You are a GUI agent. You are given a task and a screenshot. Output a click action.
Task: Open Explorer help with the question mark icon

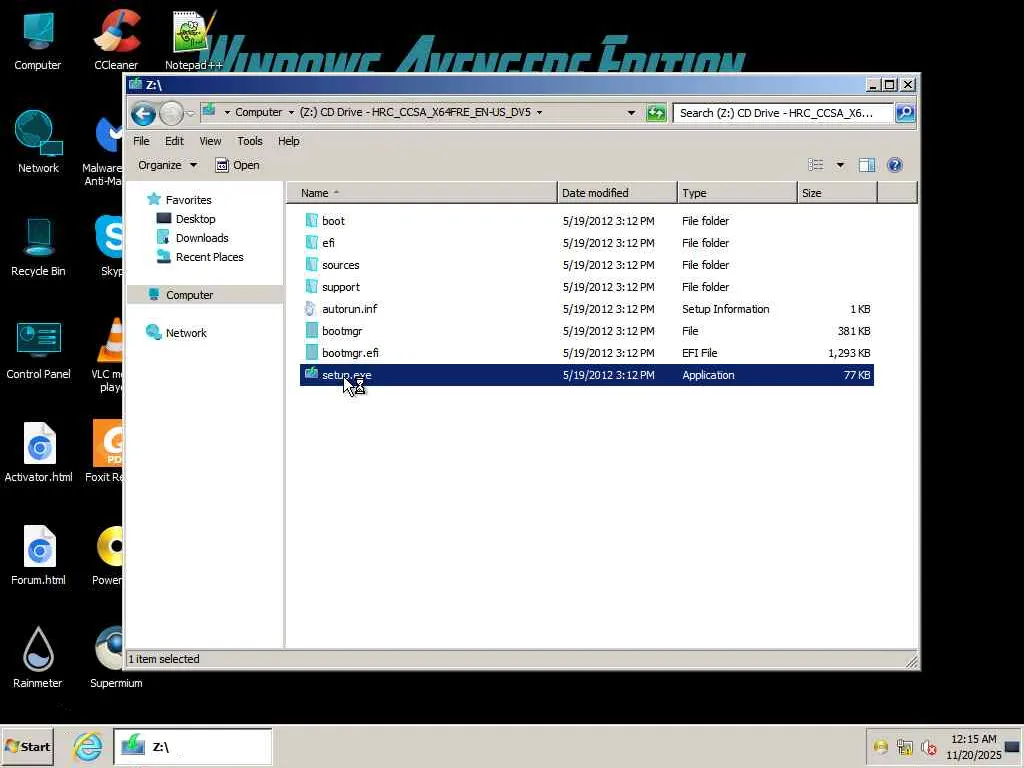[895, 165]
